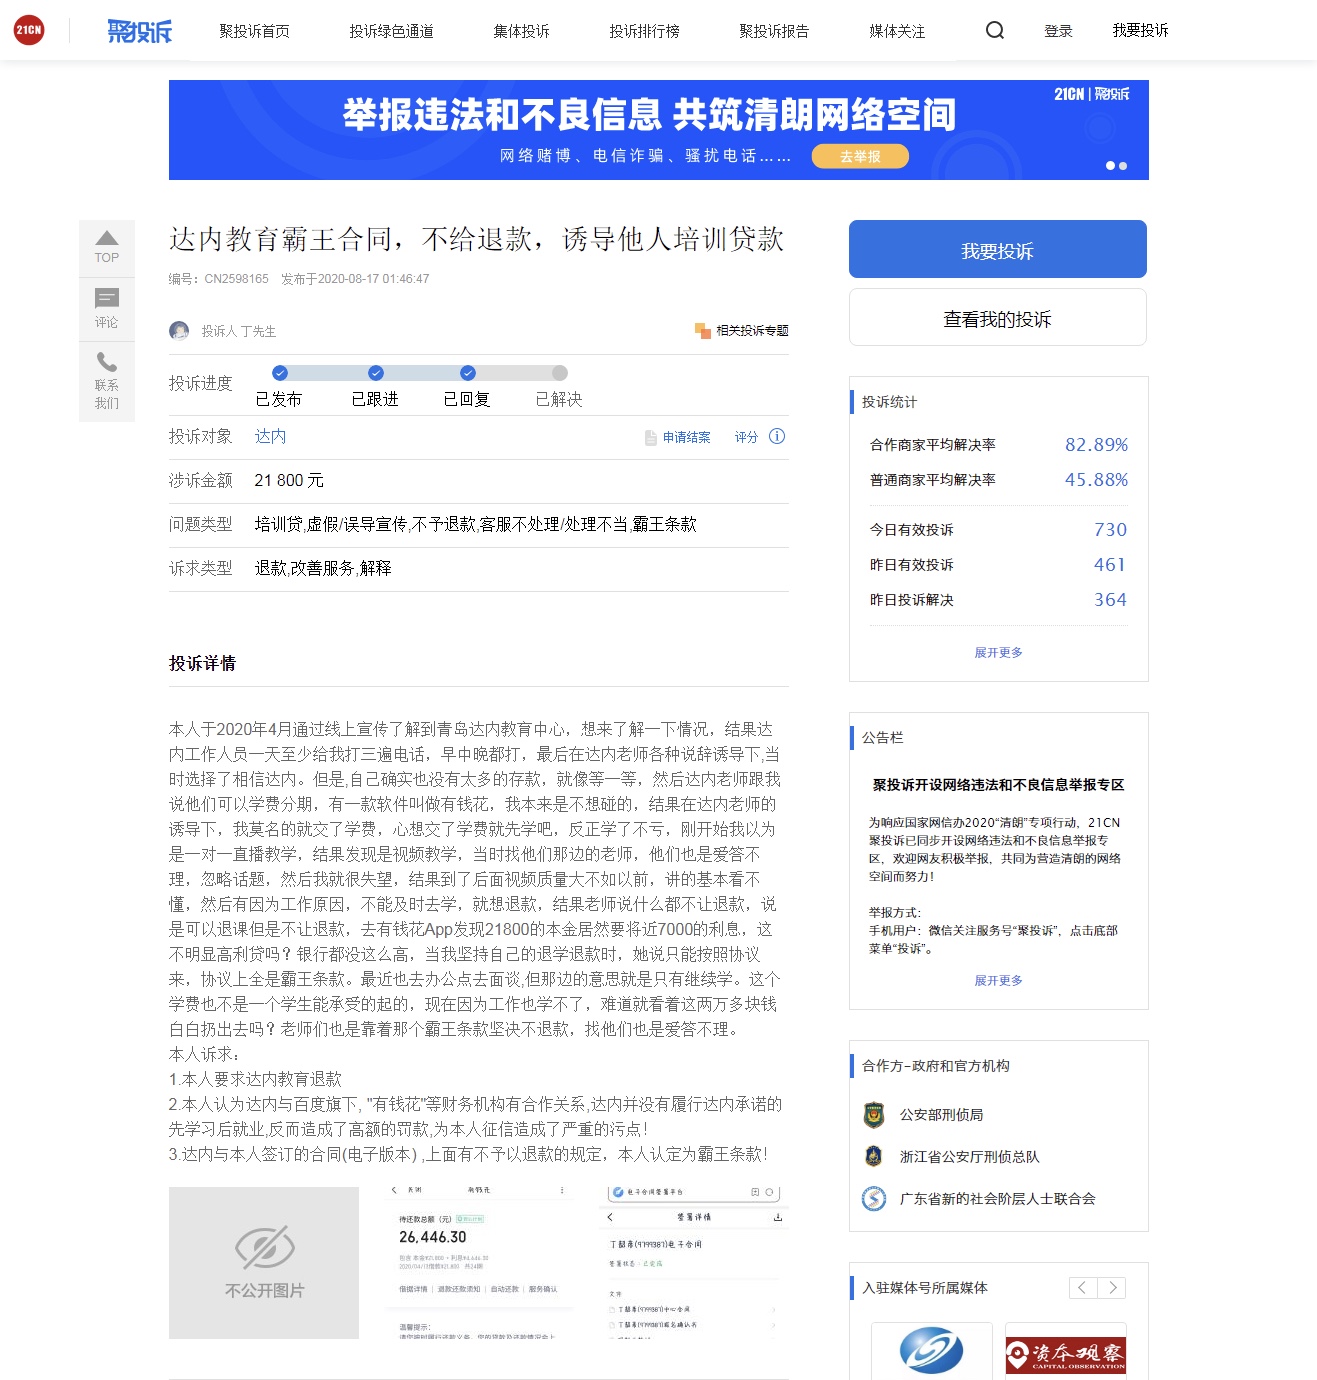The image size is (1317, 1380).
Task: Click the blue swirl media logo thumbnail
Action: tap(932, 1351)
